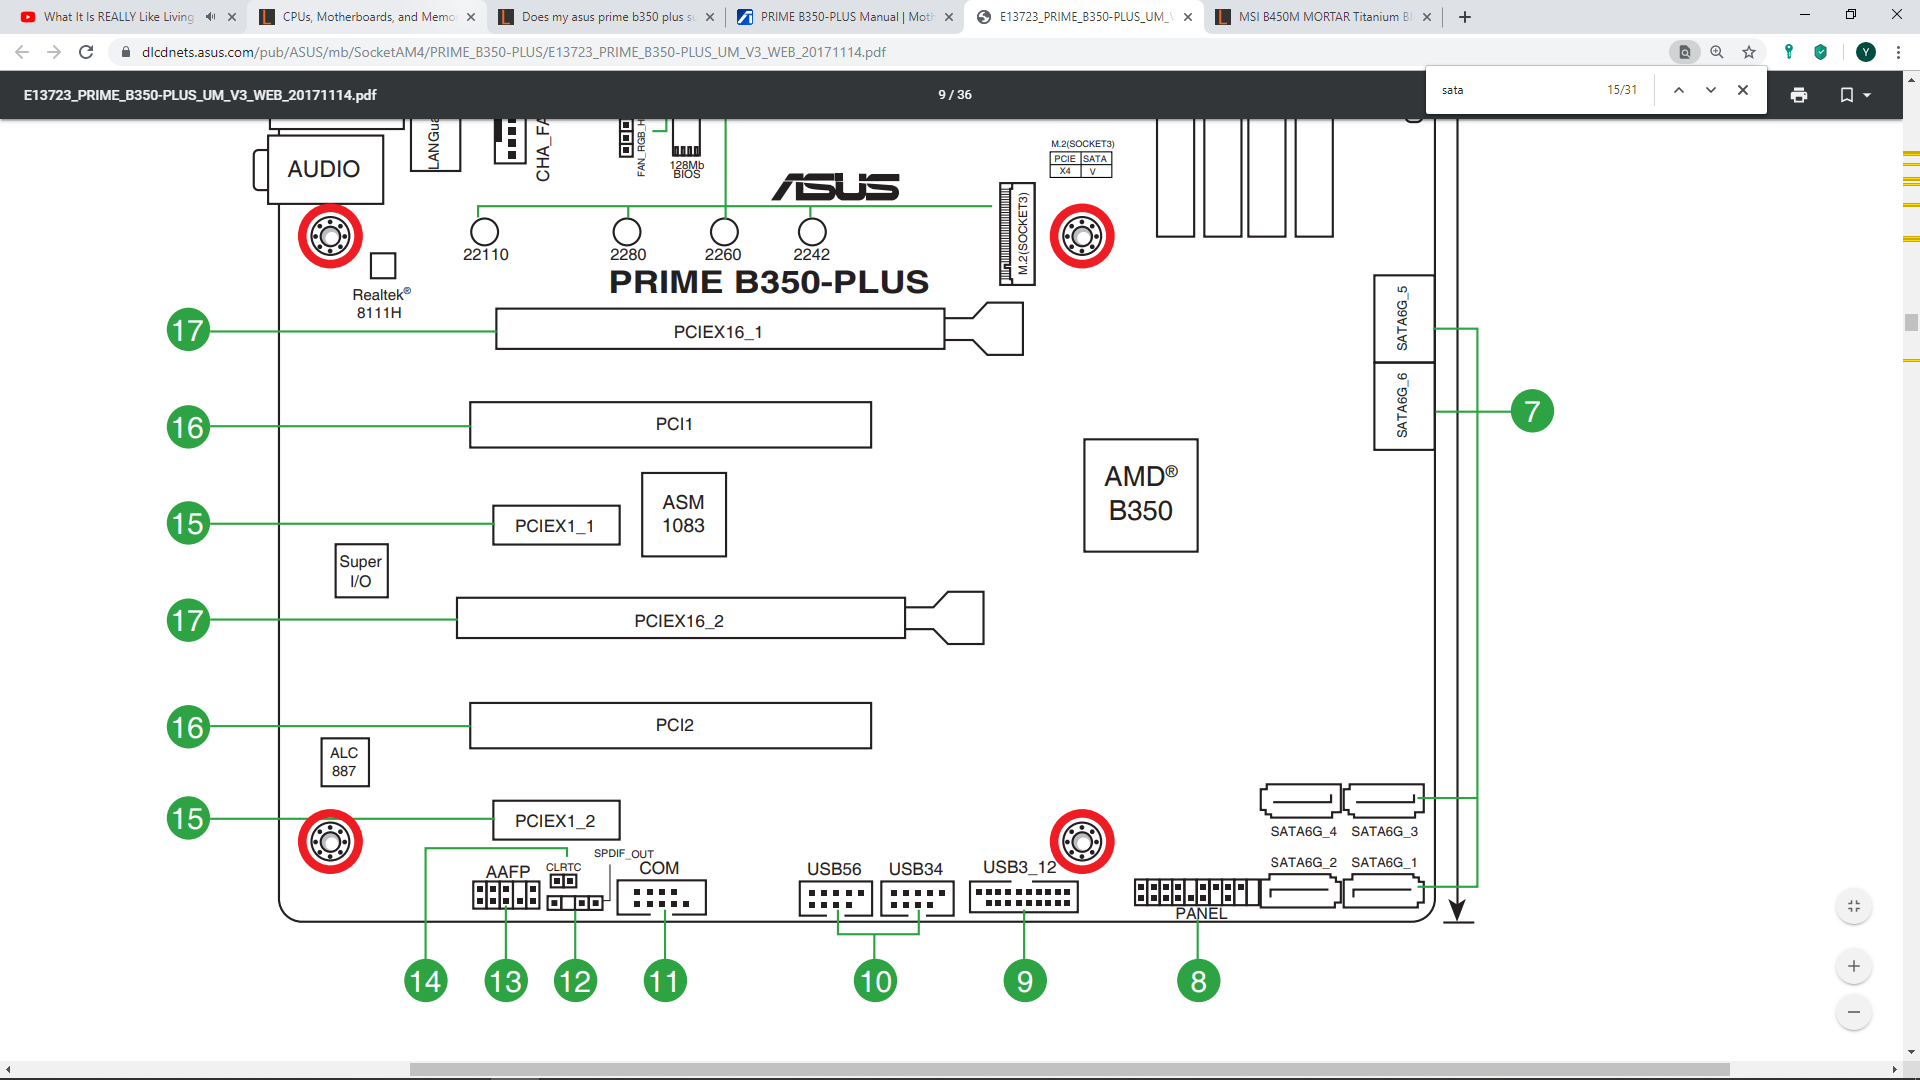Click the 'Super I/O' chip label

tap(360, 571)
